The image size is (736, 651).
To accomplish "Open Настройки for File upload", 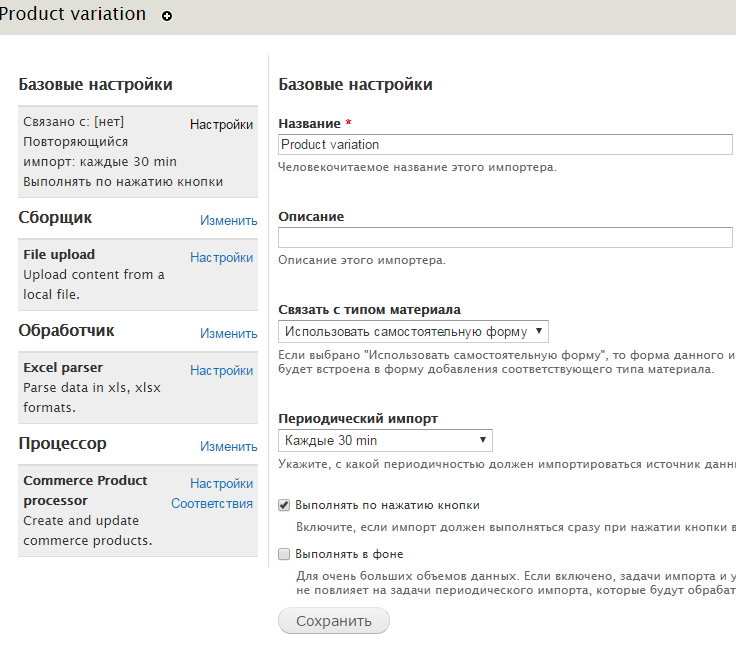I will (221, 257).
